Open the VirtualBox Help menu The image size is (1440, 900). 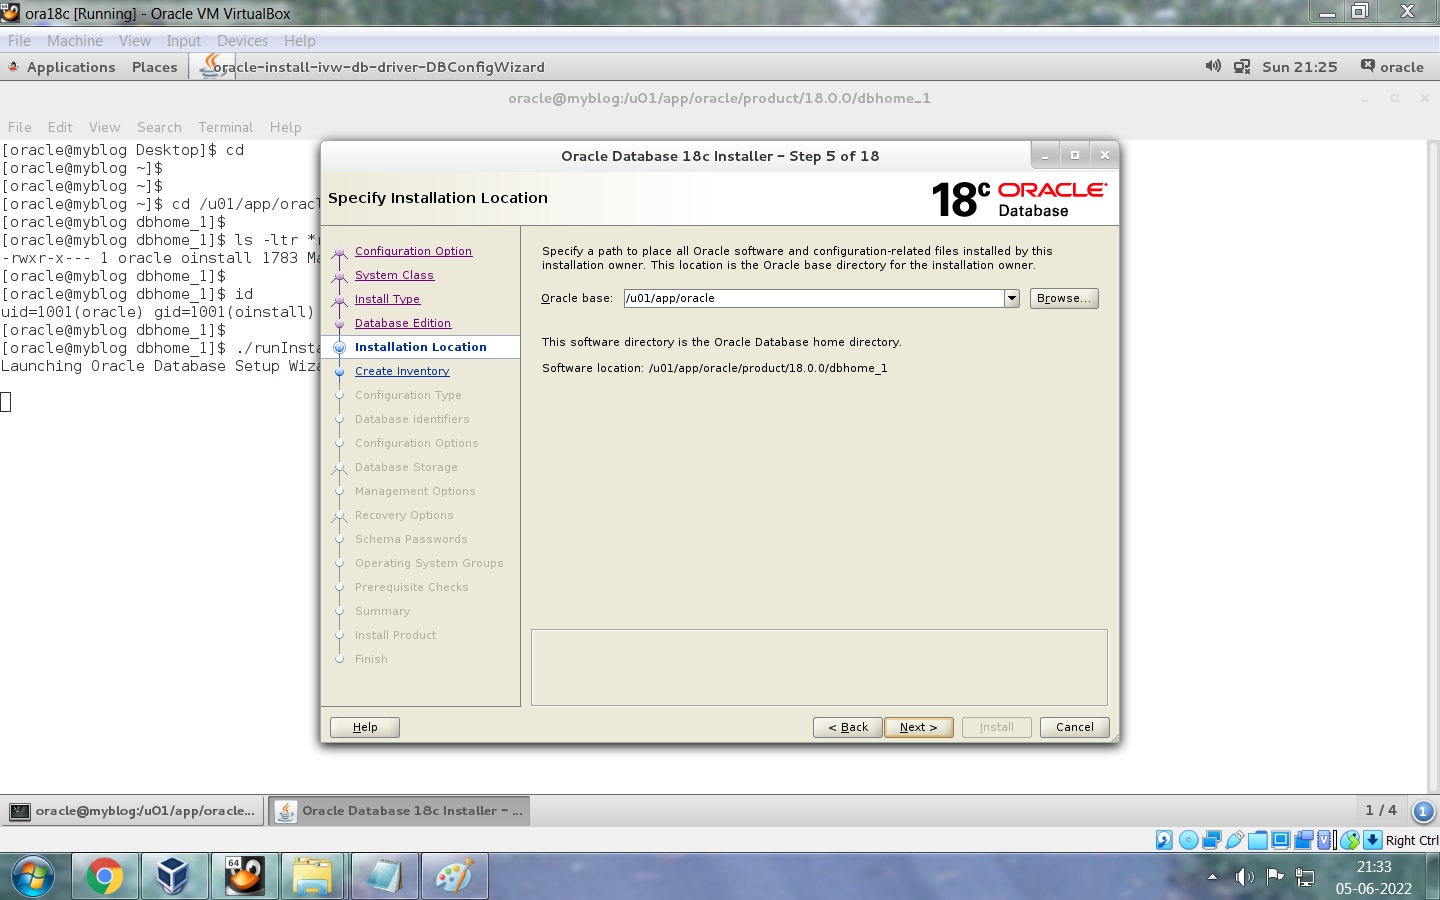(x=300, y=41)
